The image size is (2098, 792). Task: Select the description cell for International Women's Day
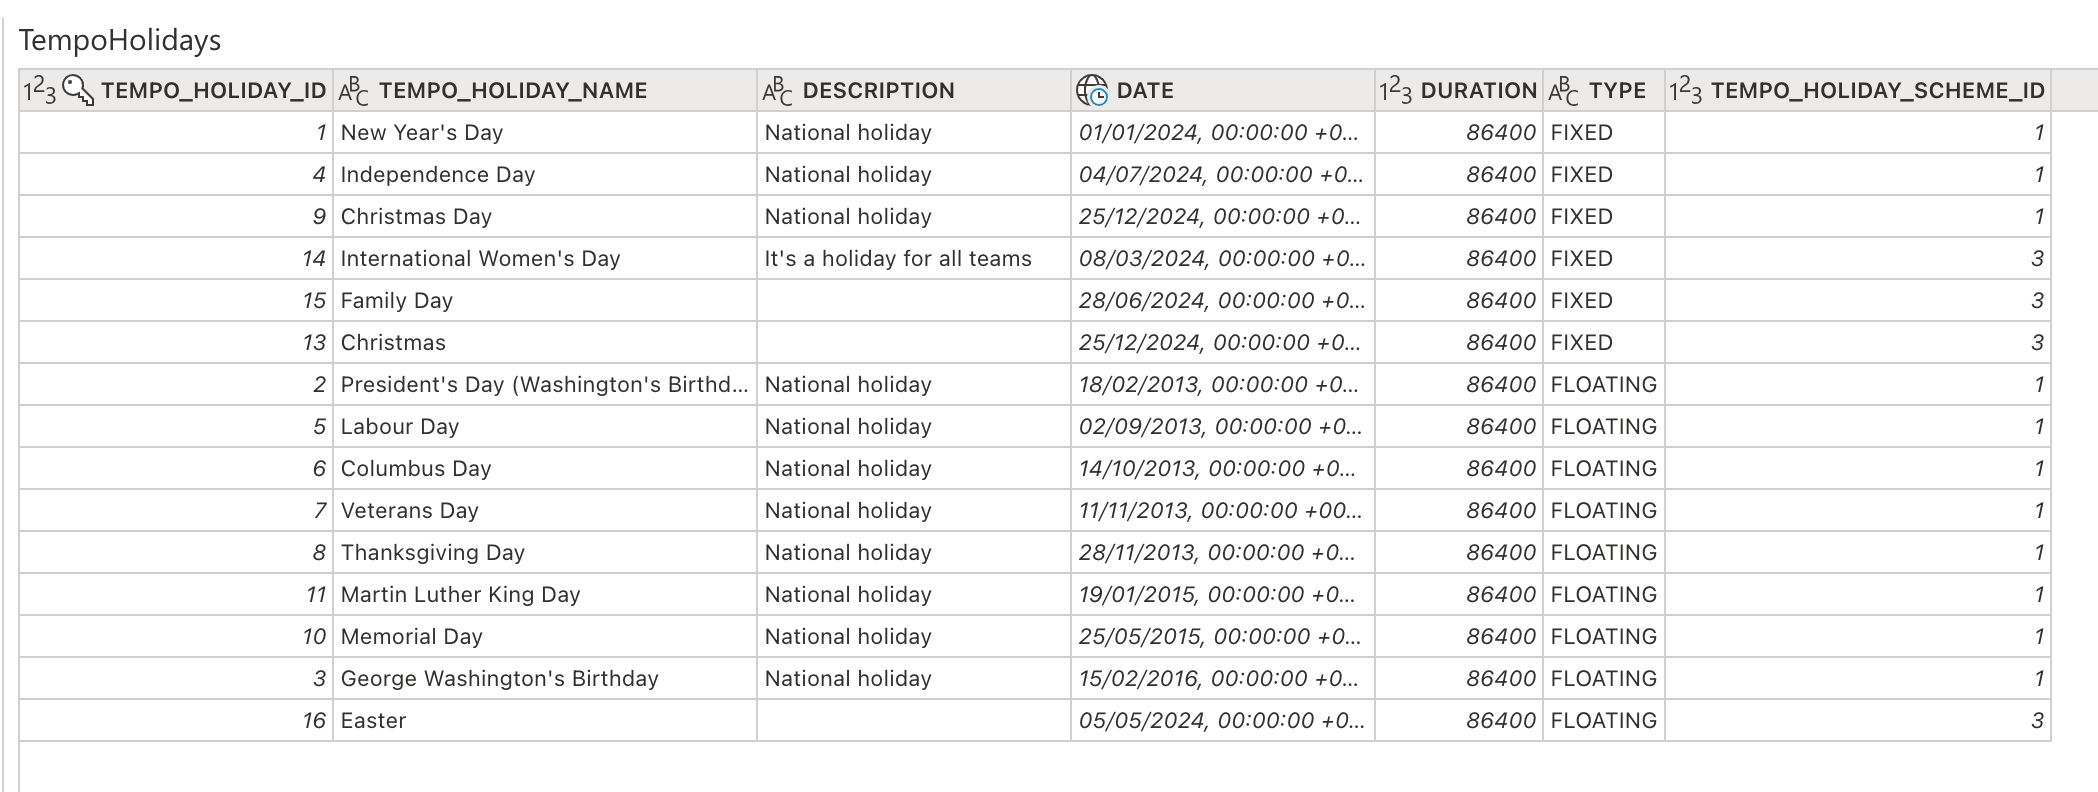point(897,258)
